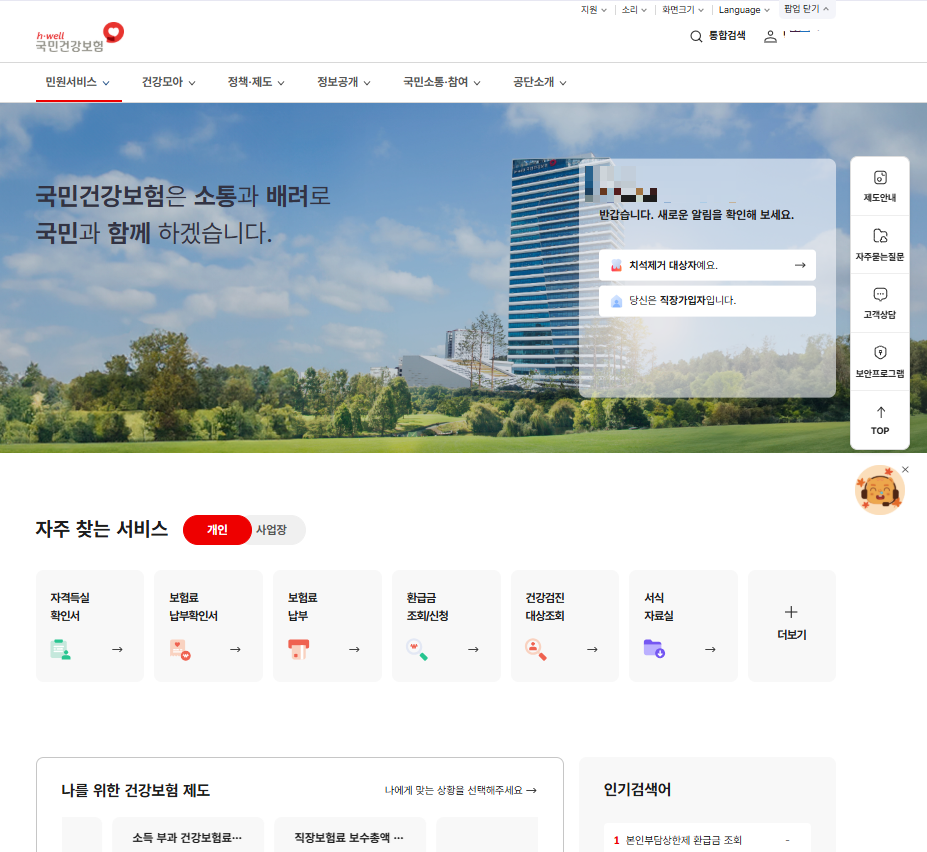The width and height of the screenshot is (927, 852).
Task: Click the 나에게 맞는 상황을 선택해주세요 link
Action: click(460, 789)
